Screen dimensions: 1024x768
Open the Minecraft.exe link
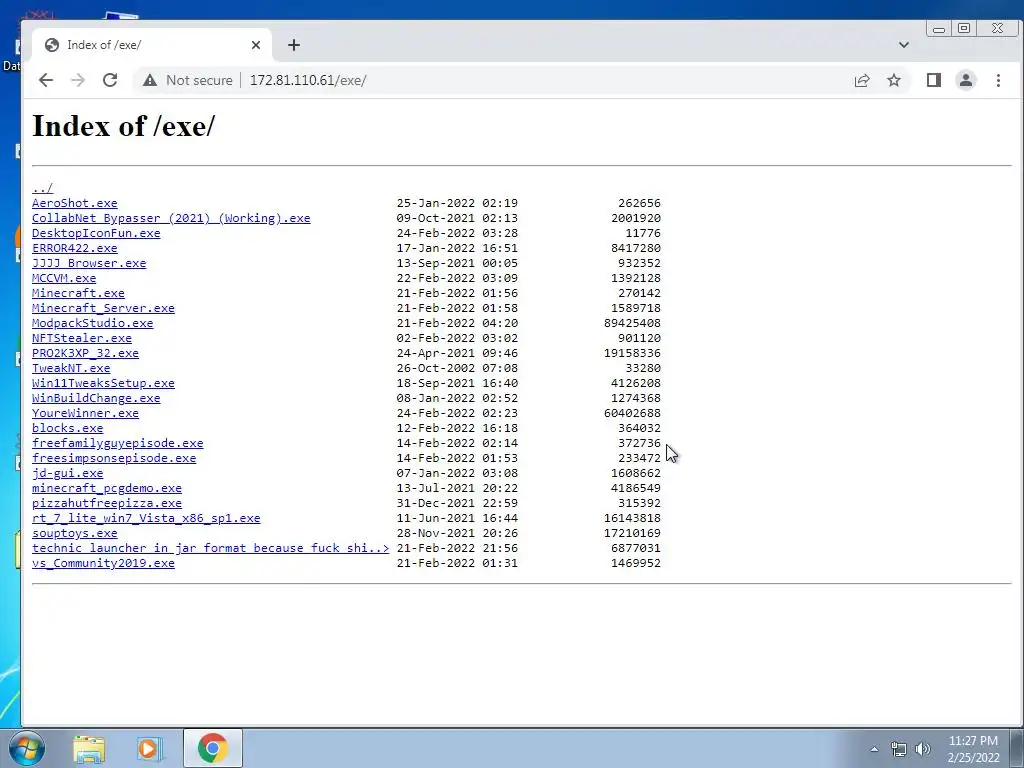click(x=78, y=293)
